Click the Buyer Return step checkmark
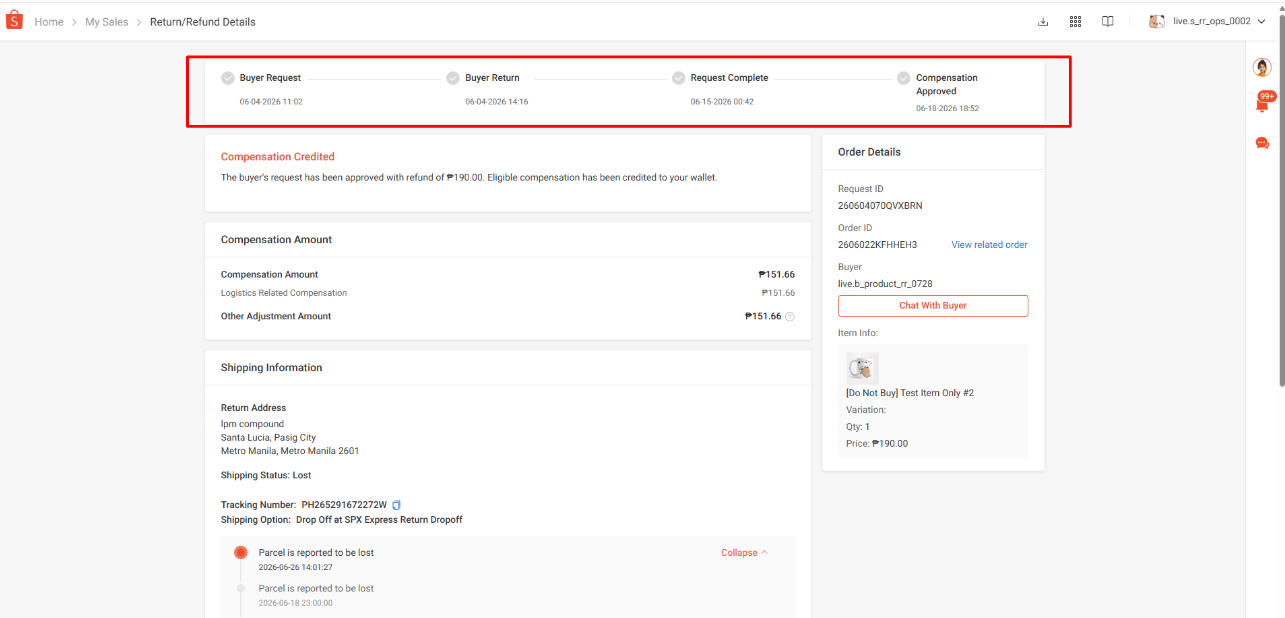 453,78
